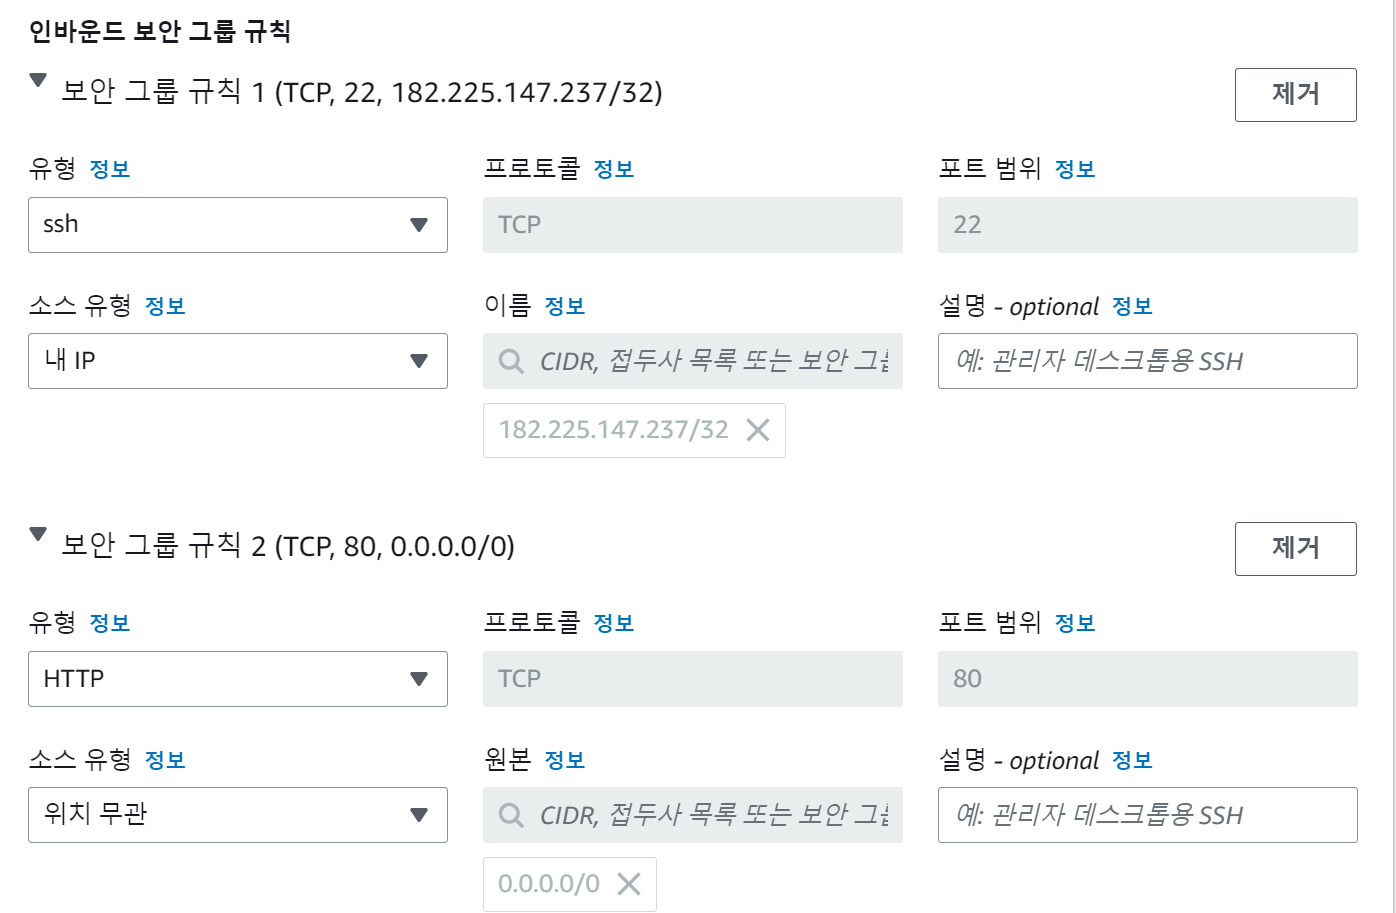This screenshot has height=913, width=1396.
Task: Click search icon in rule 1 CIDR field
Action: coord(511,361)
